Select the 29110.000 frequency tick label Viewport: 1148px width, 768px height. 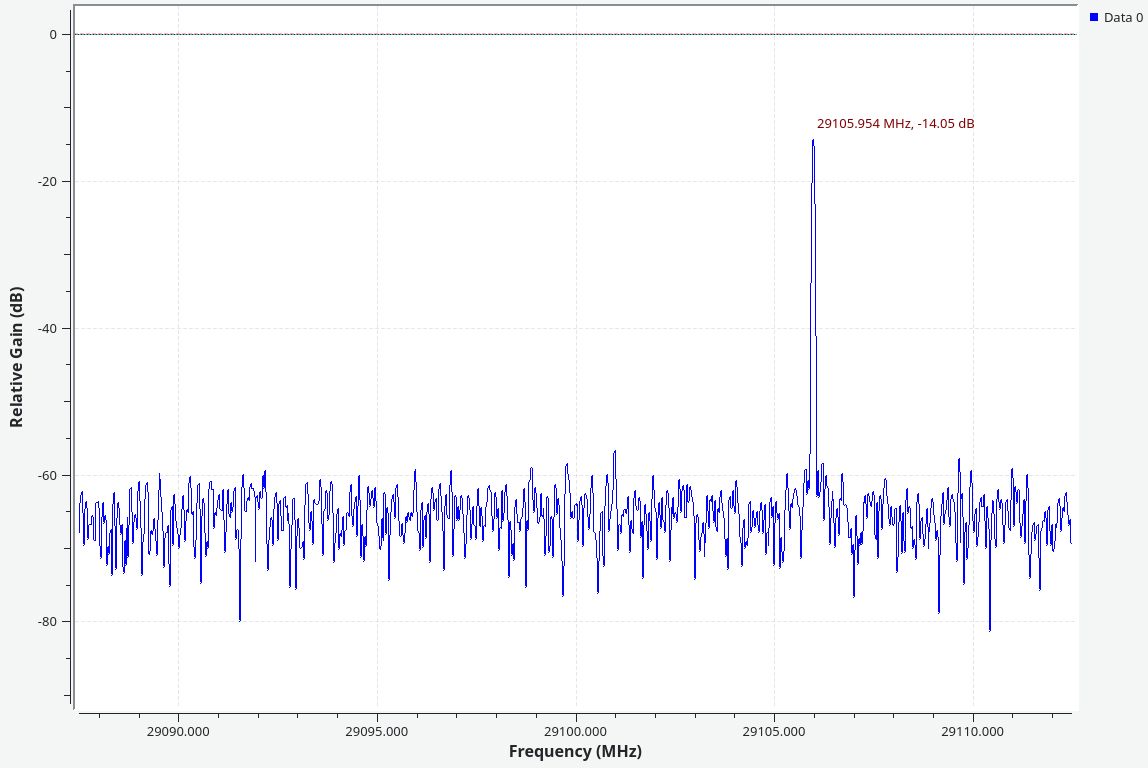coord(974,731)
